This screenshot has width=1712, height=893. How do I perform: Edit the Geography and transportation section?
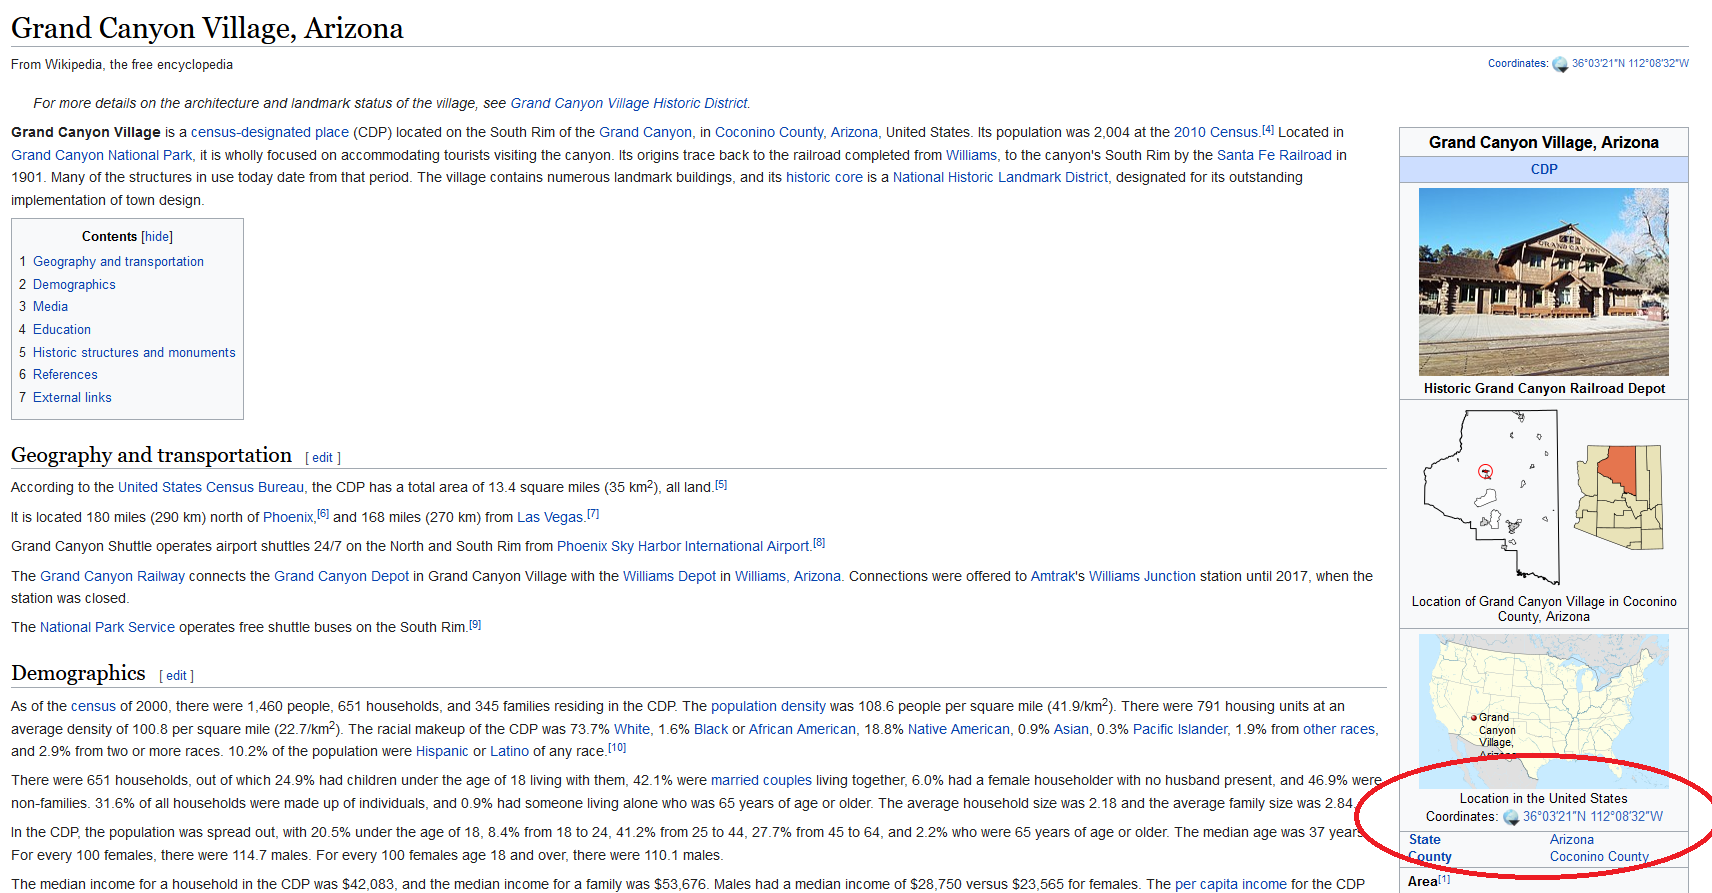pos(322,458)
